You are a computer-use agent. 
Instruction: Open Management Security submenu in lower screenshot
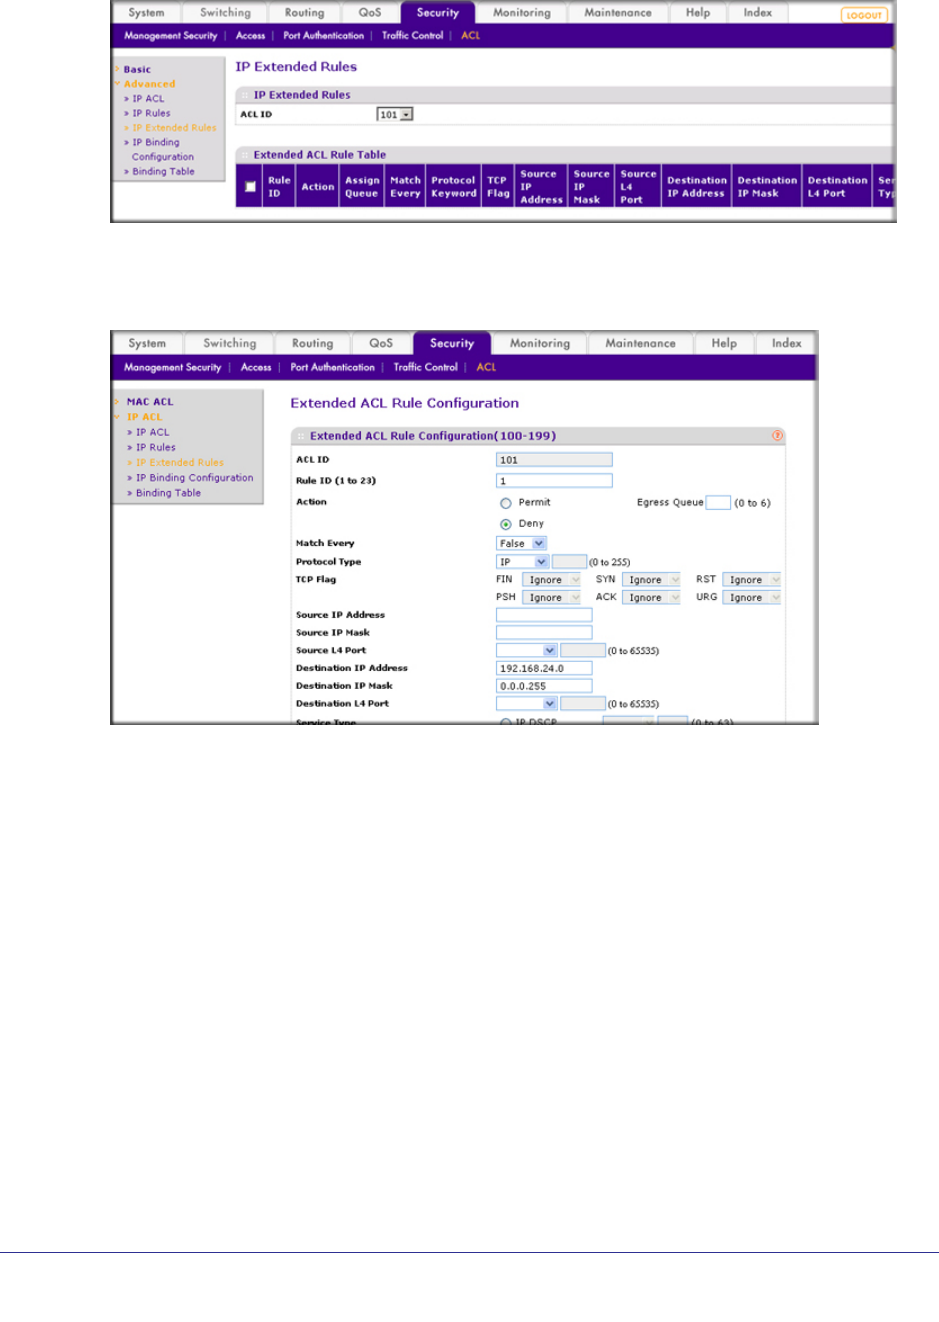(172, 368)
